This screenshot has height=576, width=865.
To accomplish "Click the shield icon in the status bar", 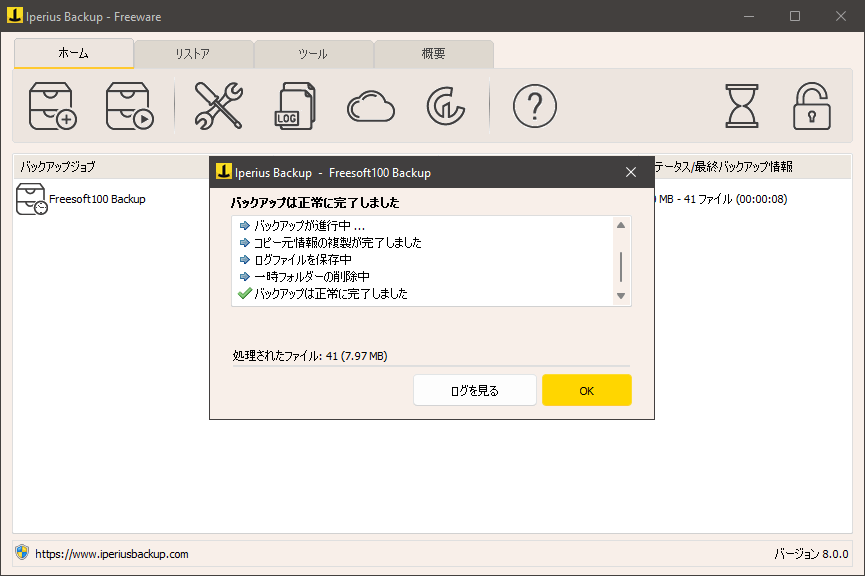I will (22, 553).
